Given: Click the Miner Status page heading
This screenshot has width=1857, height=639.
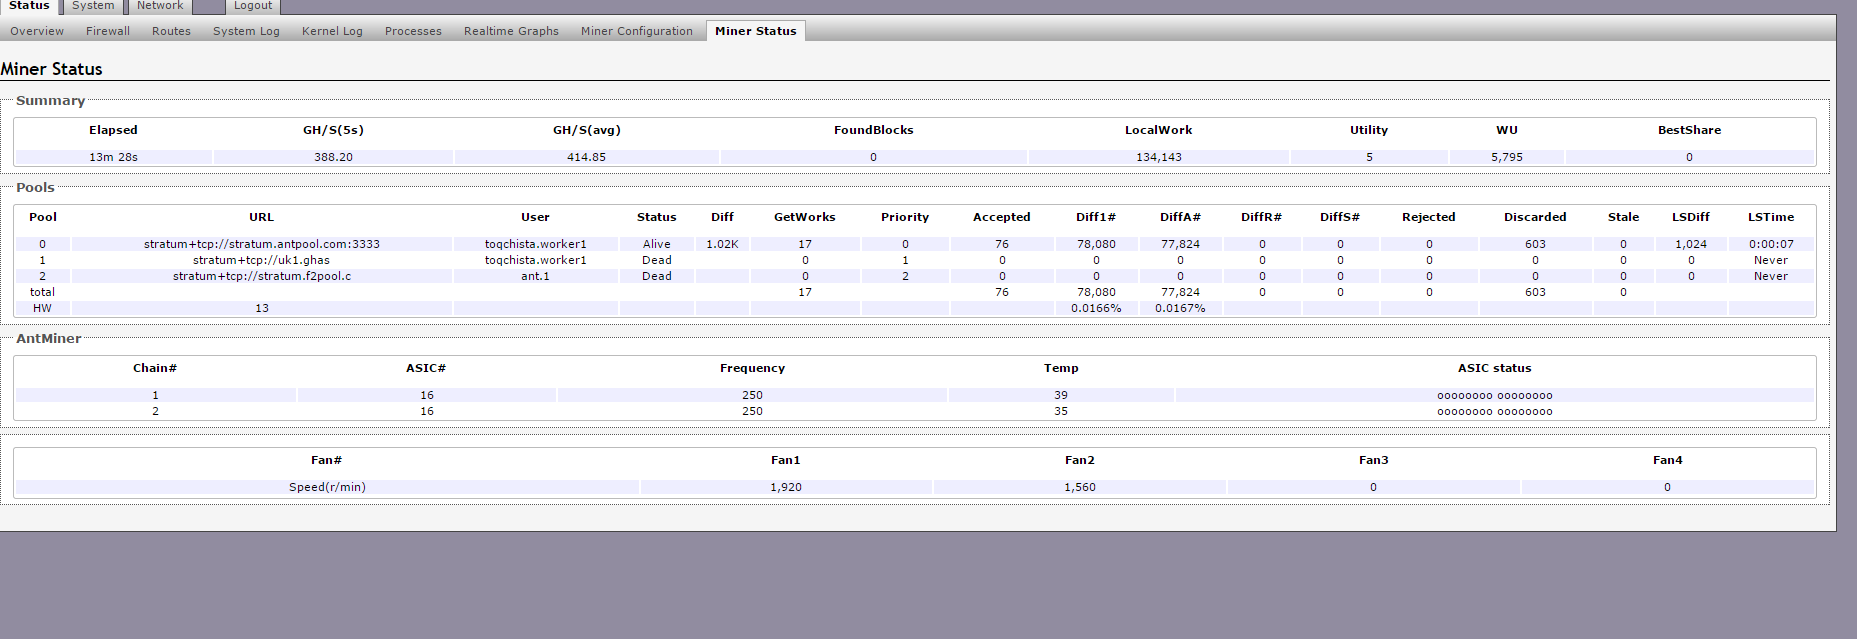Looking at the screenshot, I should pyautogui.click(x=52, y=69).
